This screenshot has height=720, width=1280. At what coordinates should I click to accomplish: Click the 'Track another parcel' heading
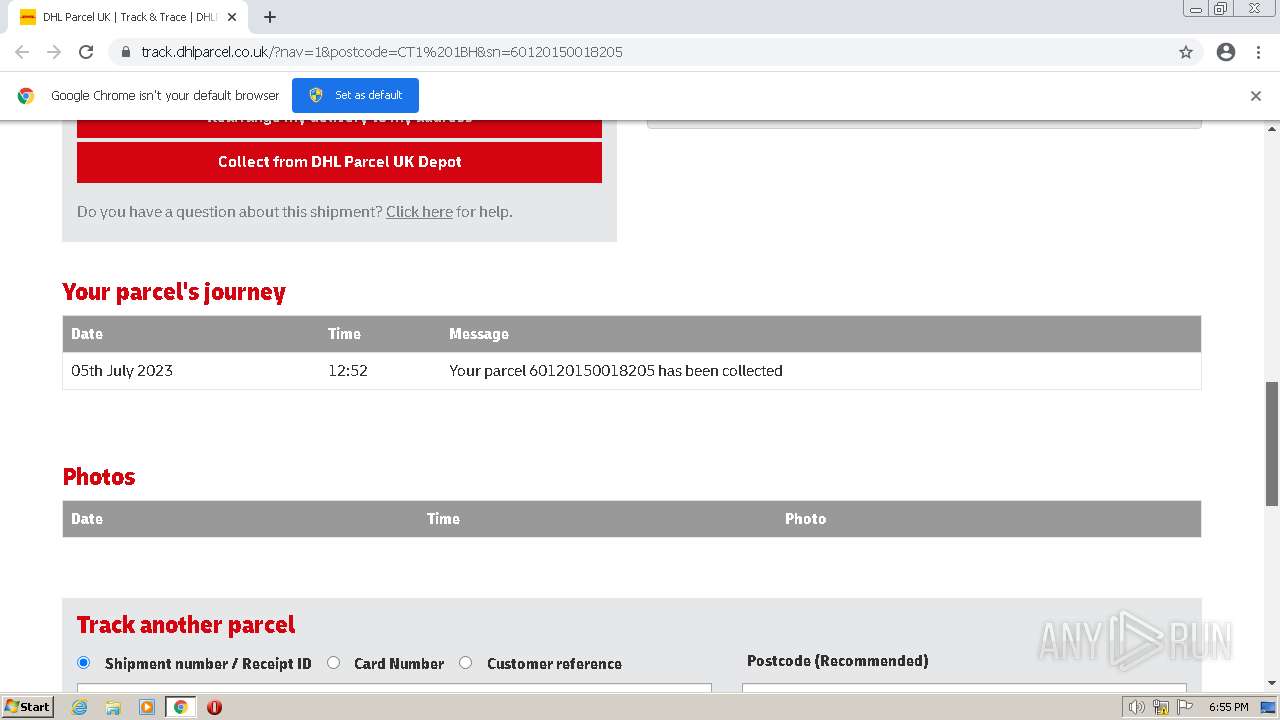(186, 625)
